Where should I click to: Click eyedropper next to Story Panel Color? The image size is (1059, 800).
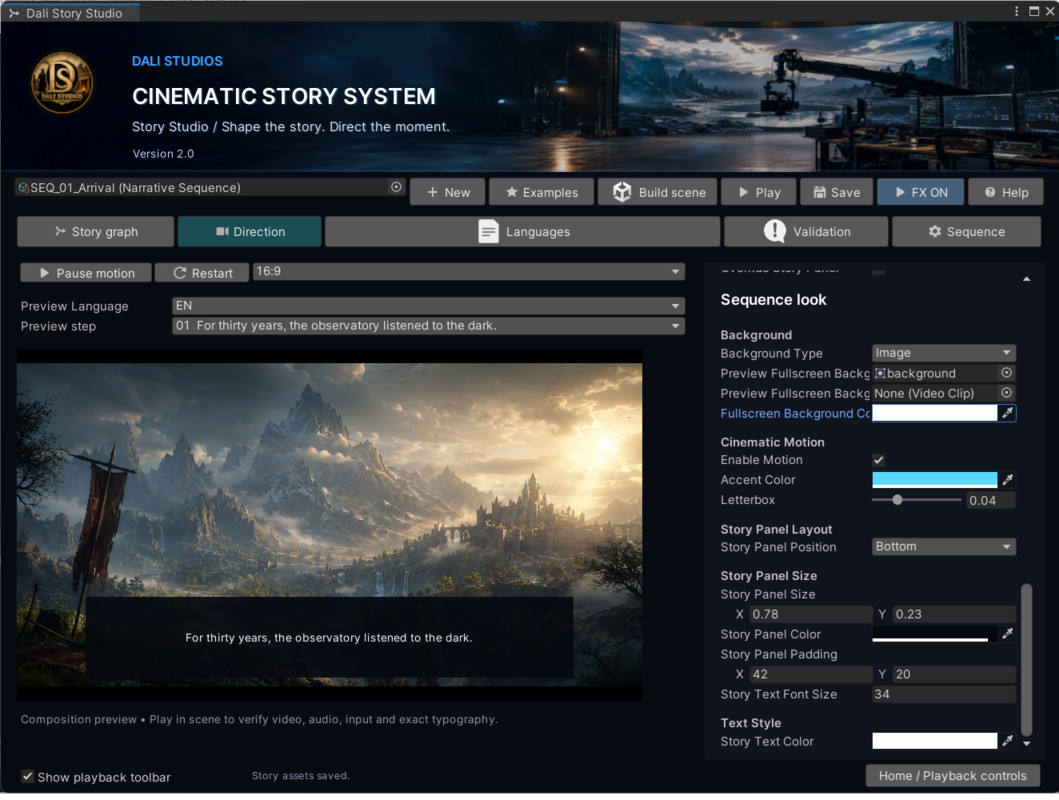(1008, 634)
